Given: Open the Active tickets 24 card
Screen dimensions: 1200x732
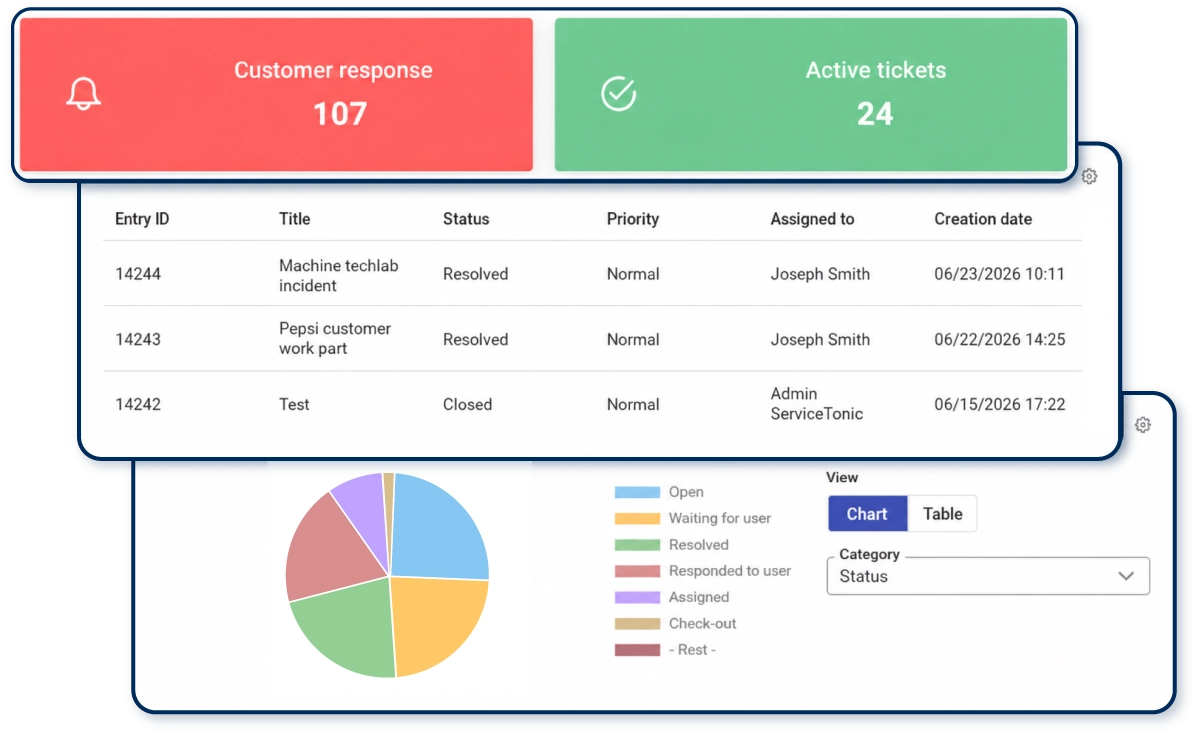Looking at the screenshot, I should 811,94.
